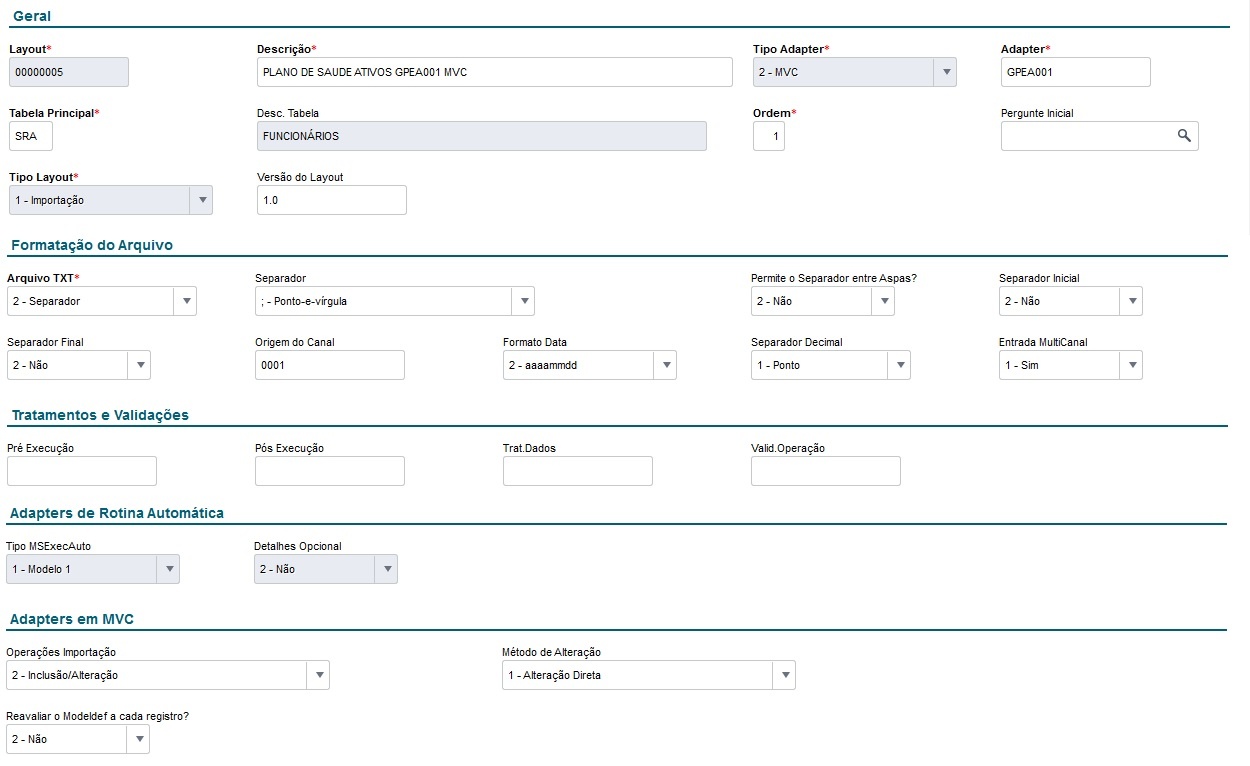Click the Pré Execução input field
Image resolution: width=1250 pixels, height=766 pixels.
click(81, 471)
